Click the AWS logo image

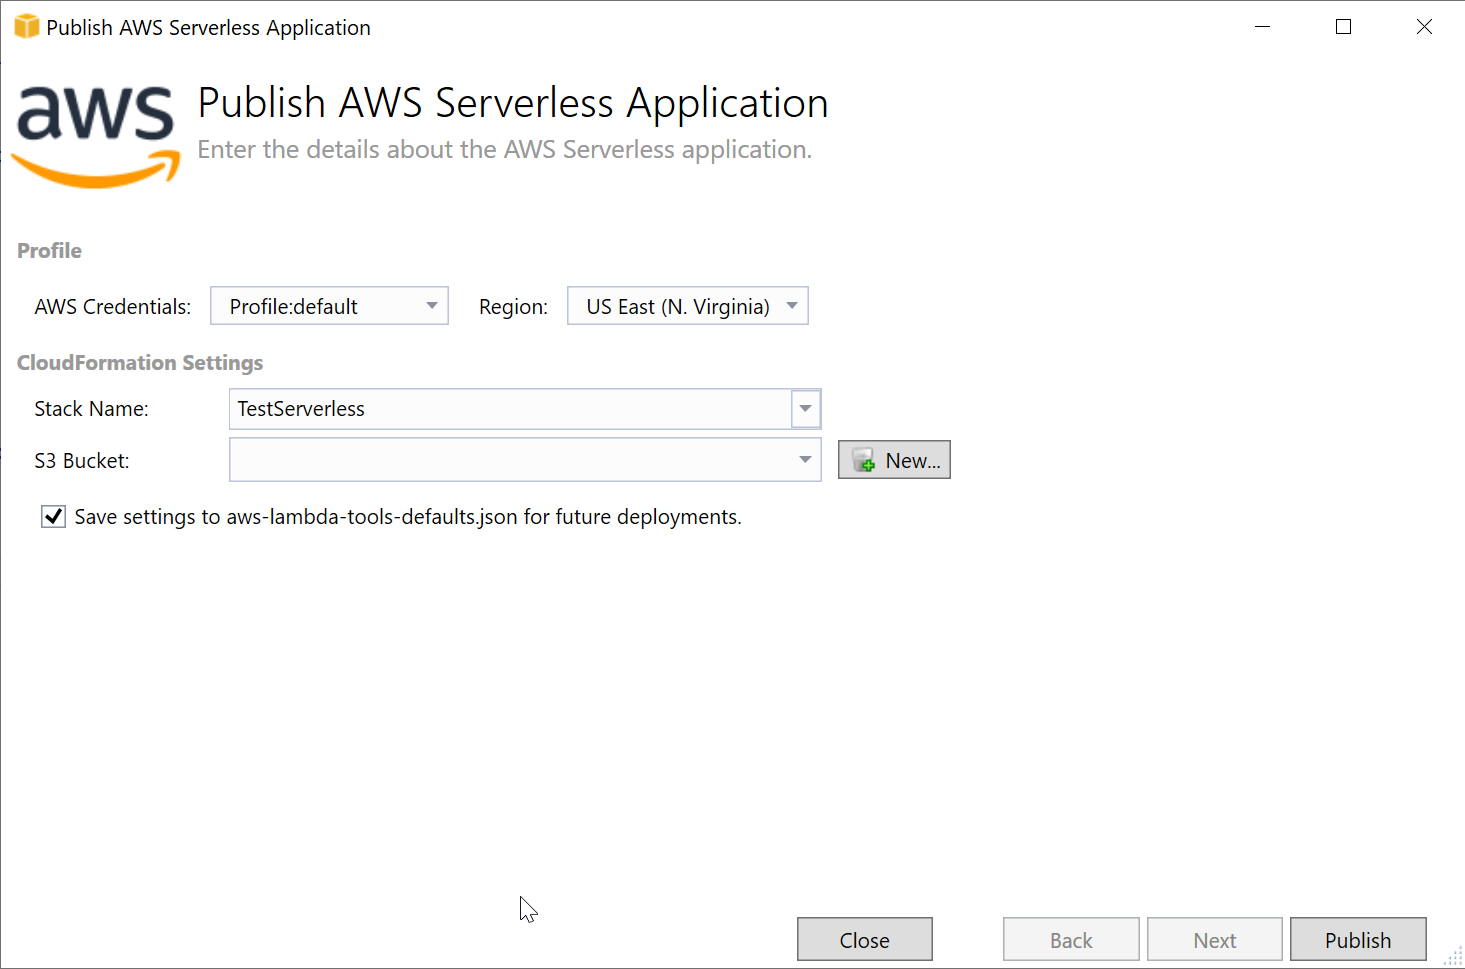(x=96, y=136)
